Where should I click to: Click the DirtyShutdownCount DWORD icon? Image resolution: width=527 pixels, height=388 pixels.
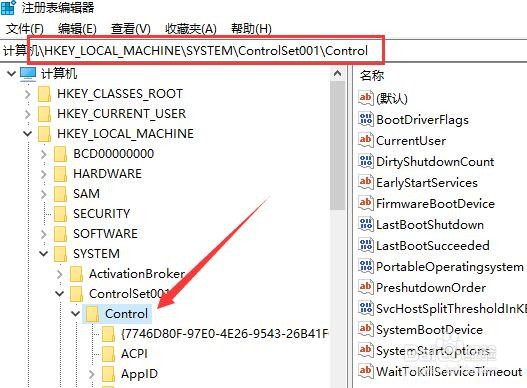click(x=366, y=161)
